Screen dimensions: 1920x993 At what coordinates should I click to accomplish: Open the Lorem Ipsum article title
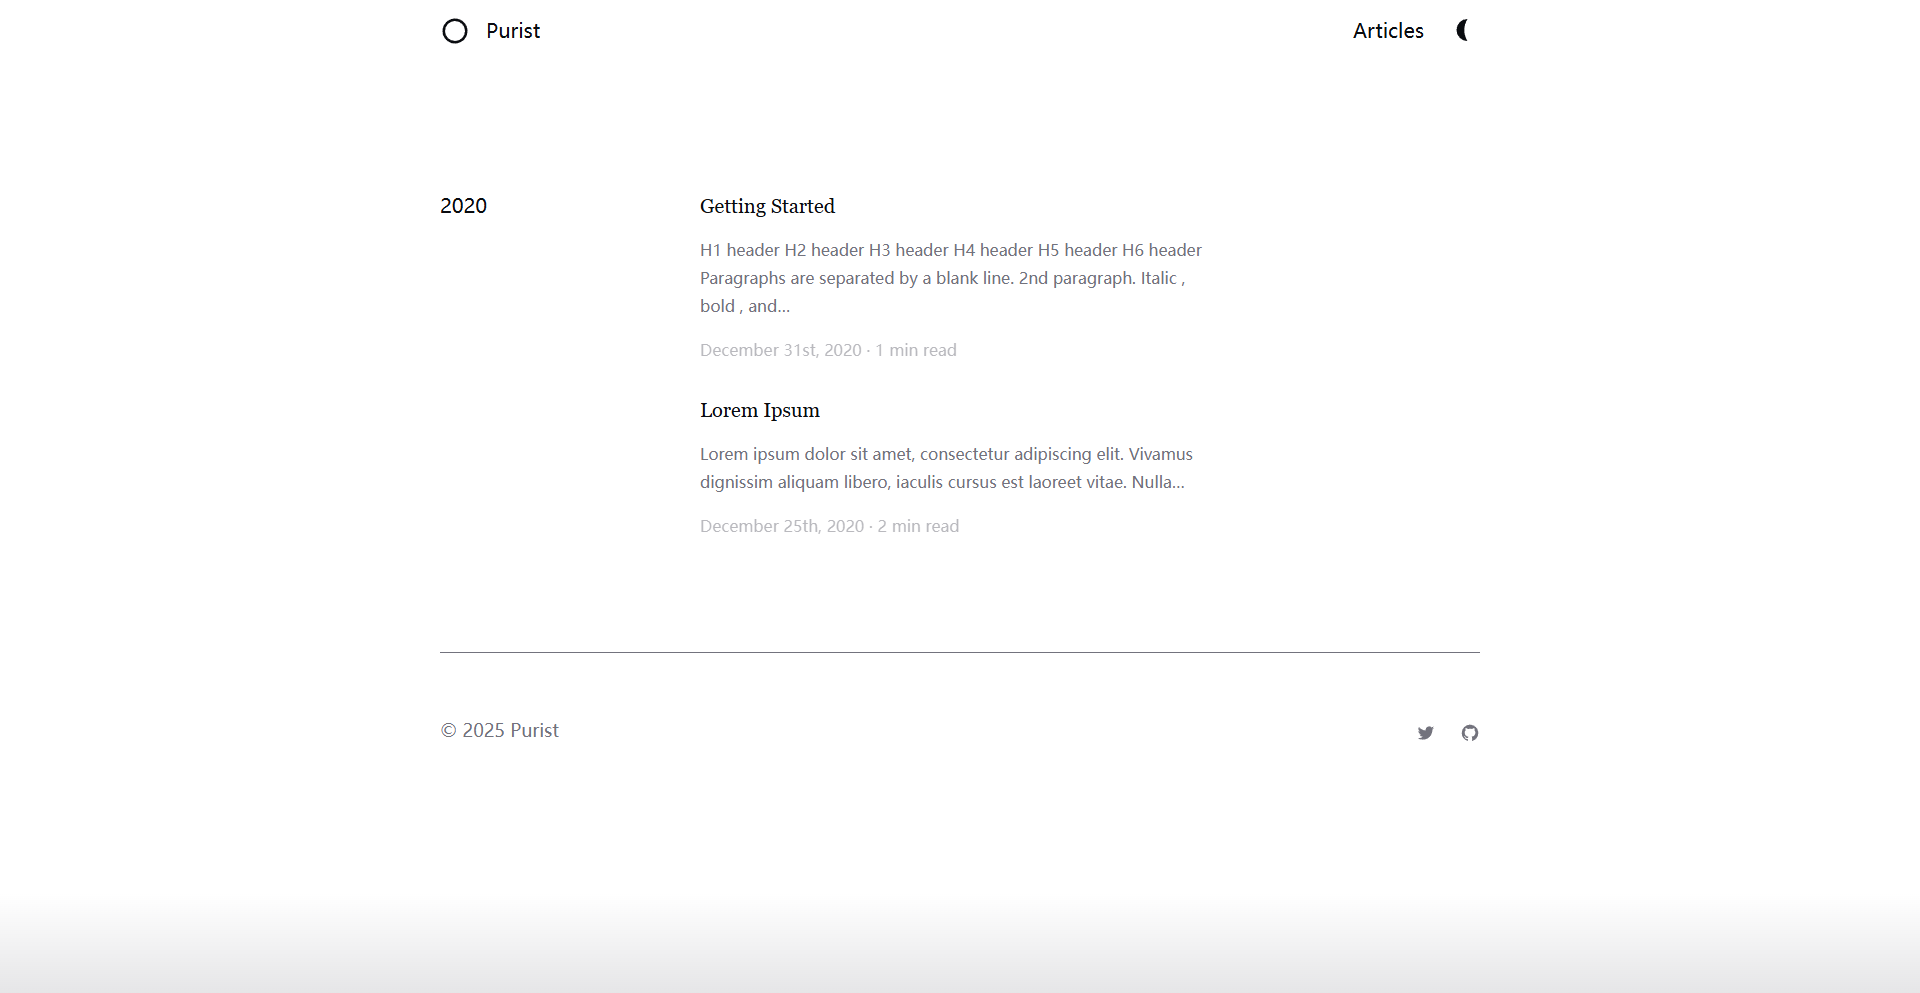coord(760,410)
